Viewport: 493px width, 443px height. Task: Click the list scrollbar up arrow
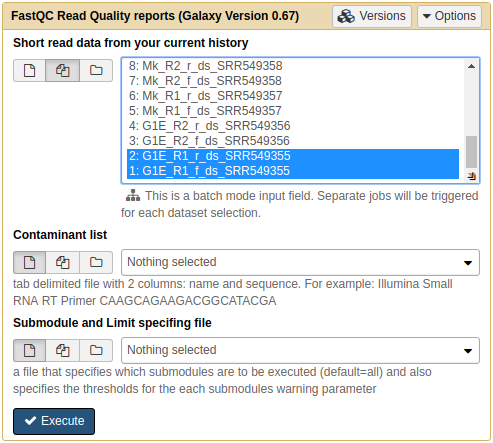(471, 66)
